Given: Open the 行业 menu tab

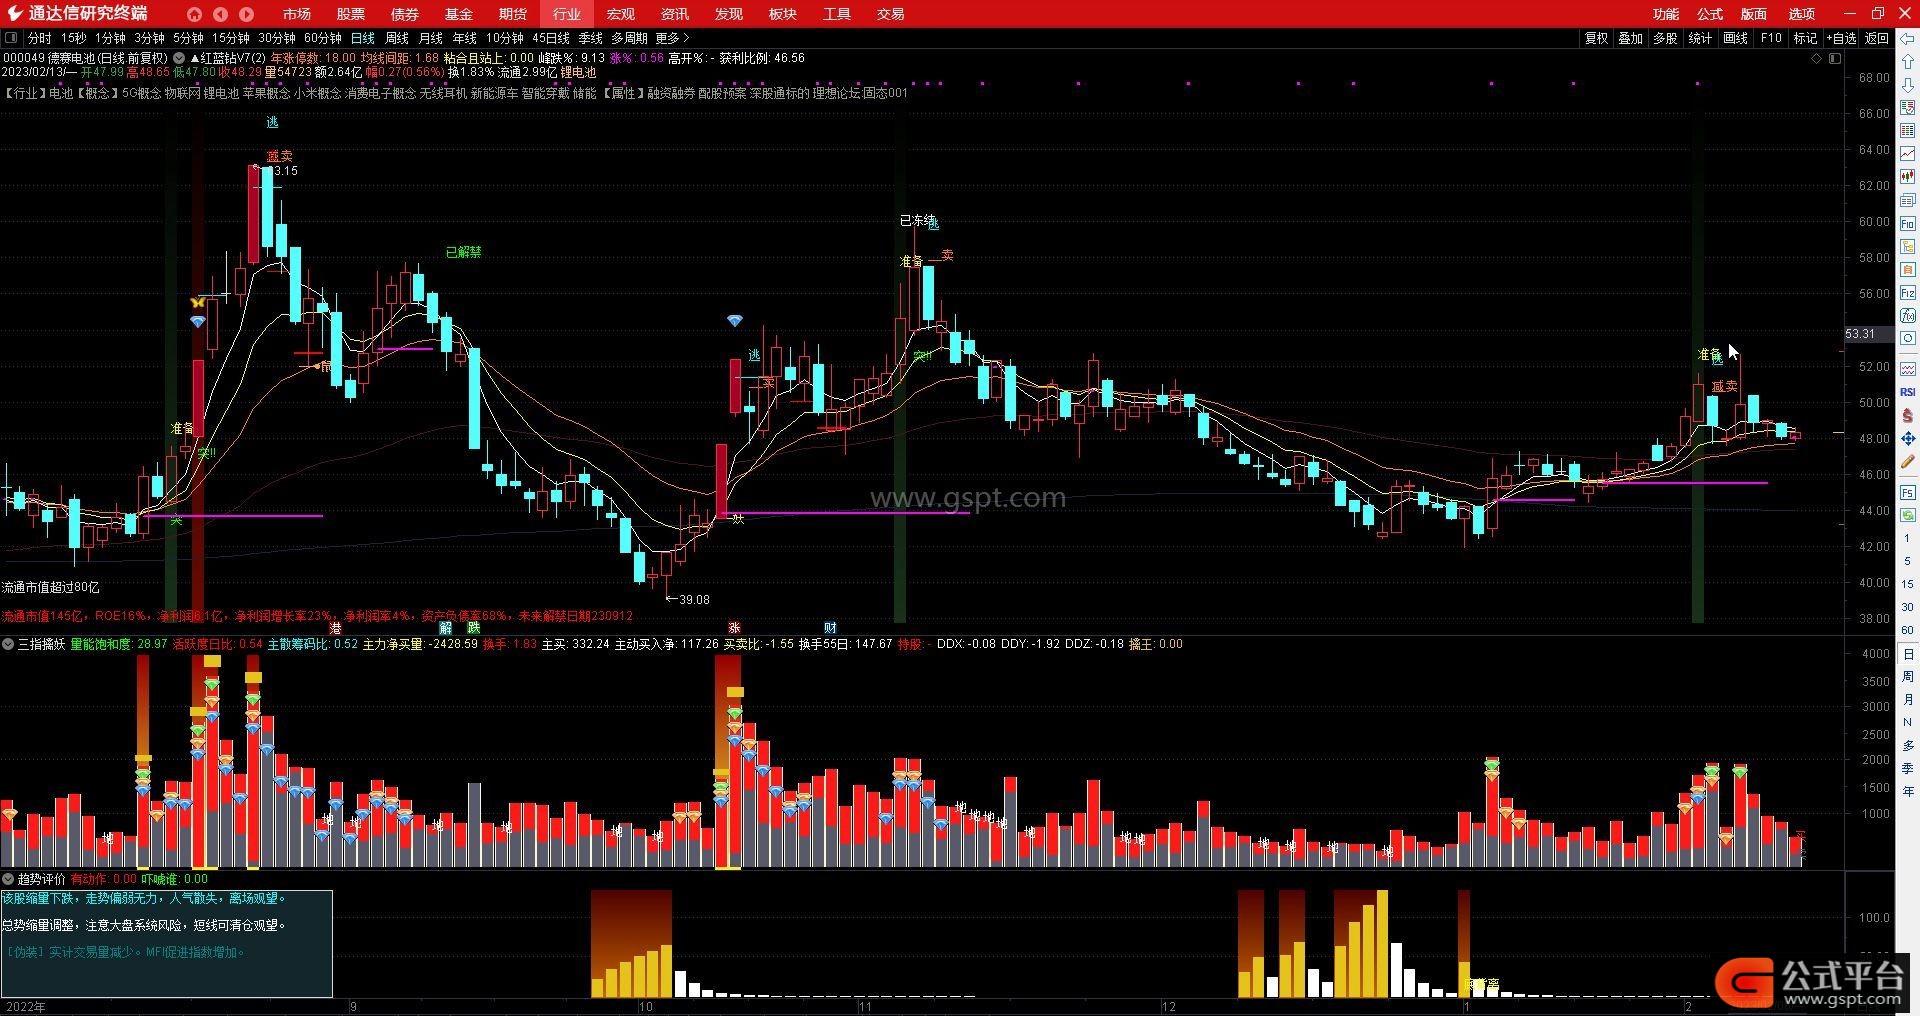Looking at the screenshot, I should pos(566,14).
